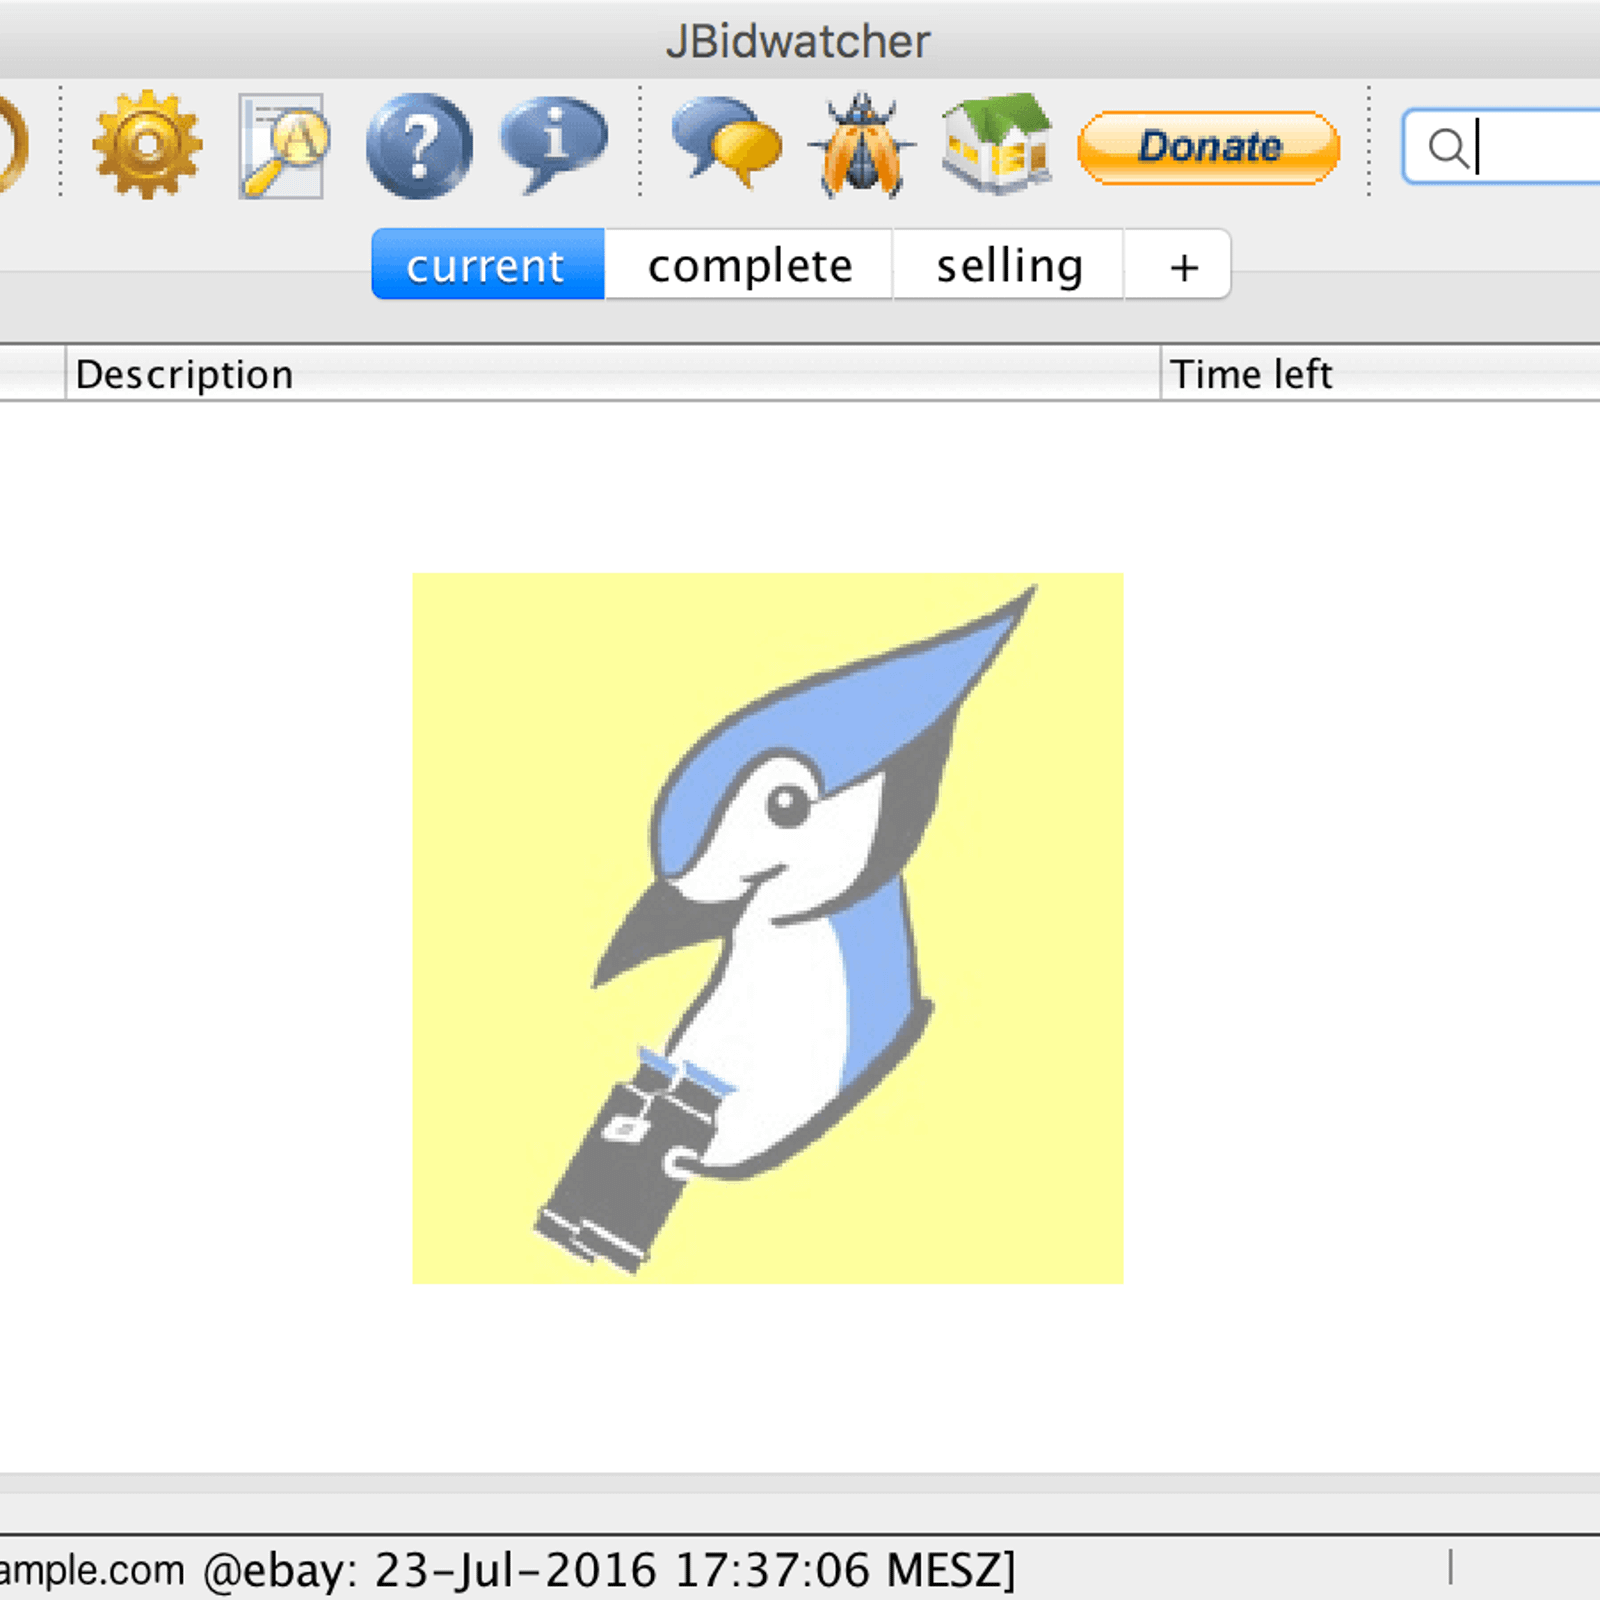
Task: Switch to the current tab
Action: tap(487, 265)
